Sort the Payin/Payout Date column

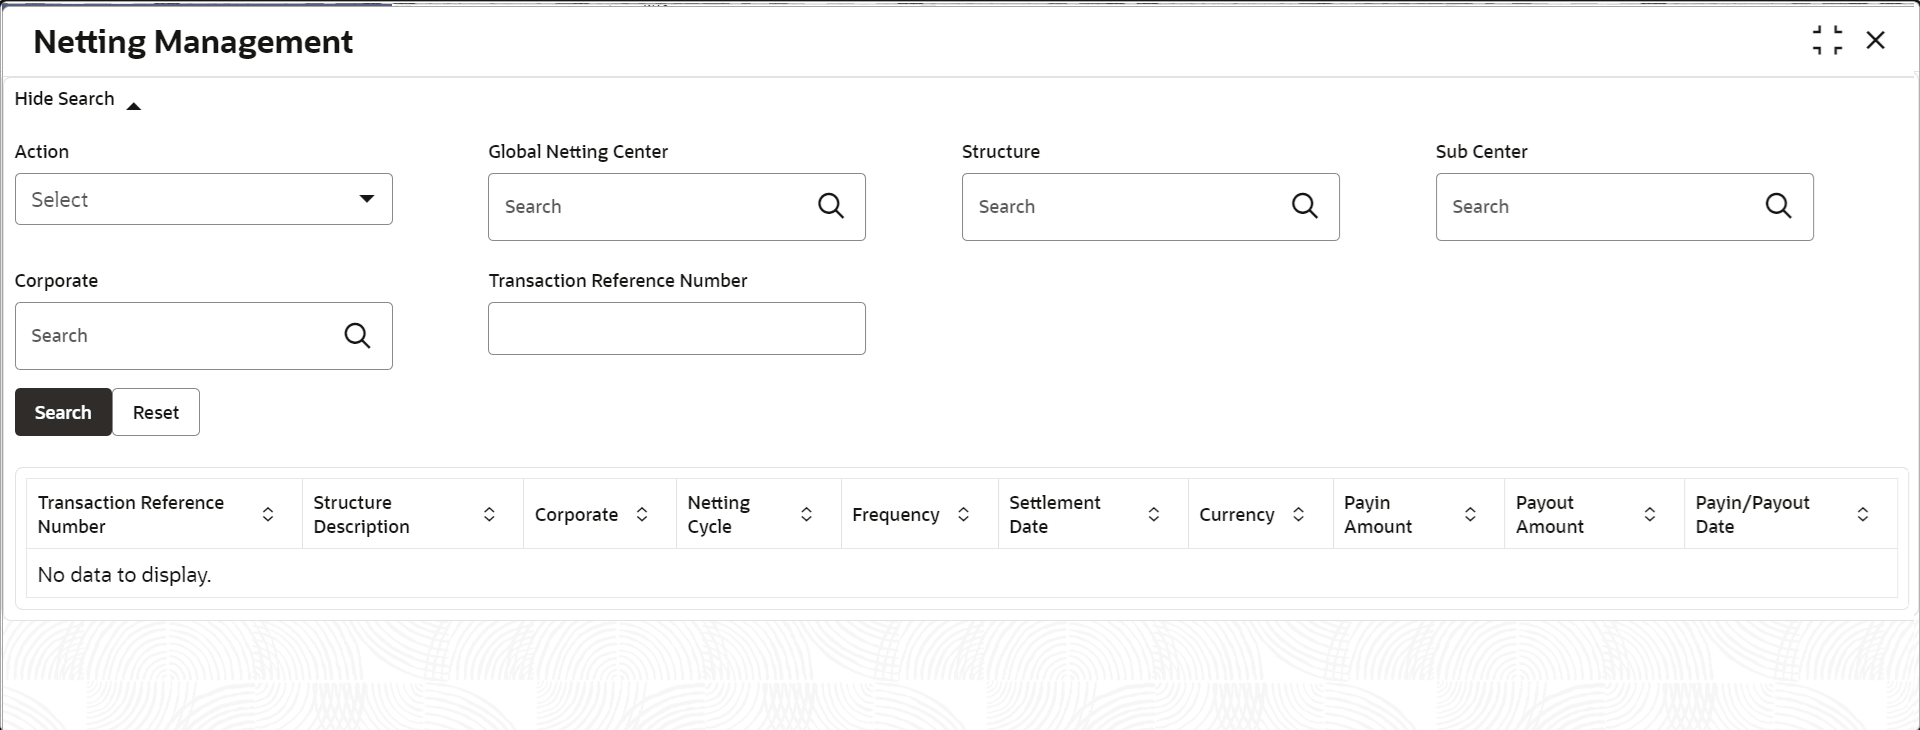point(1862,515)
